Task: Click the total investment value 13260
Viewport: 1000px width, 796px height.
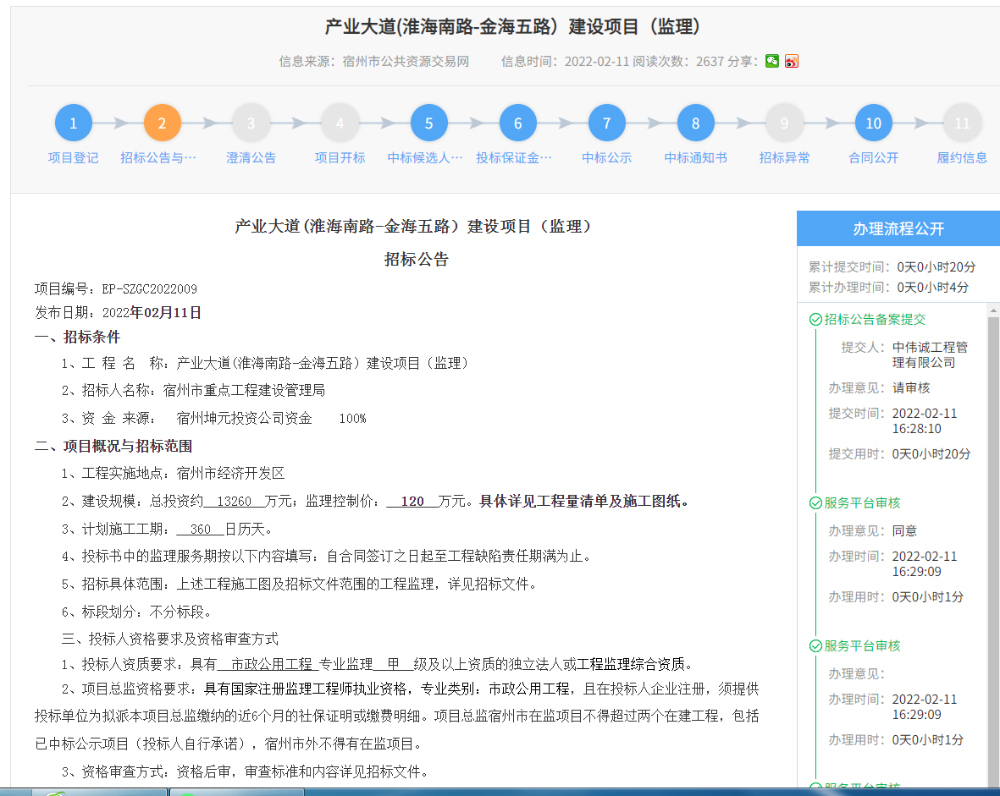Action: 234,501
